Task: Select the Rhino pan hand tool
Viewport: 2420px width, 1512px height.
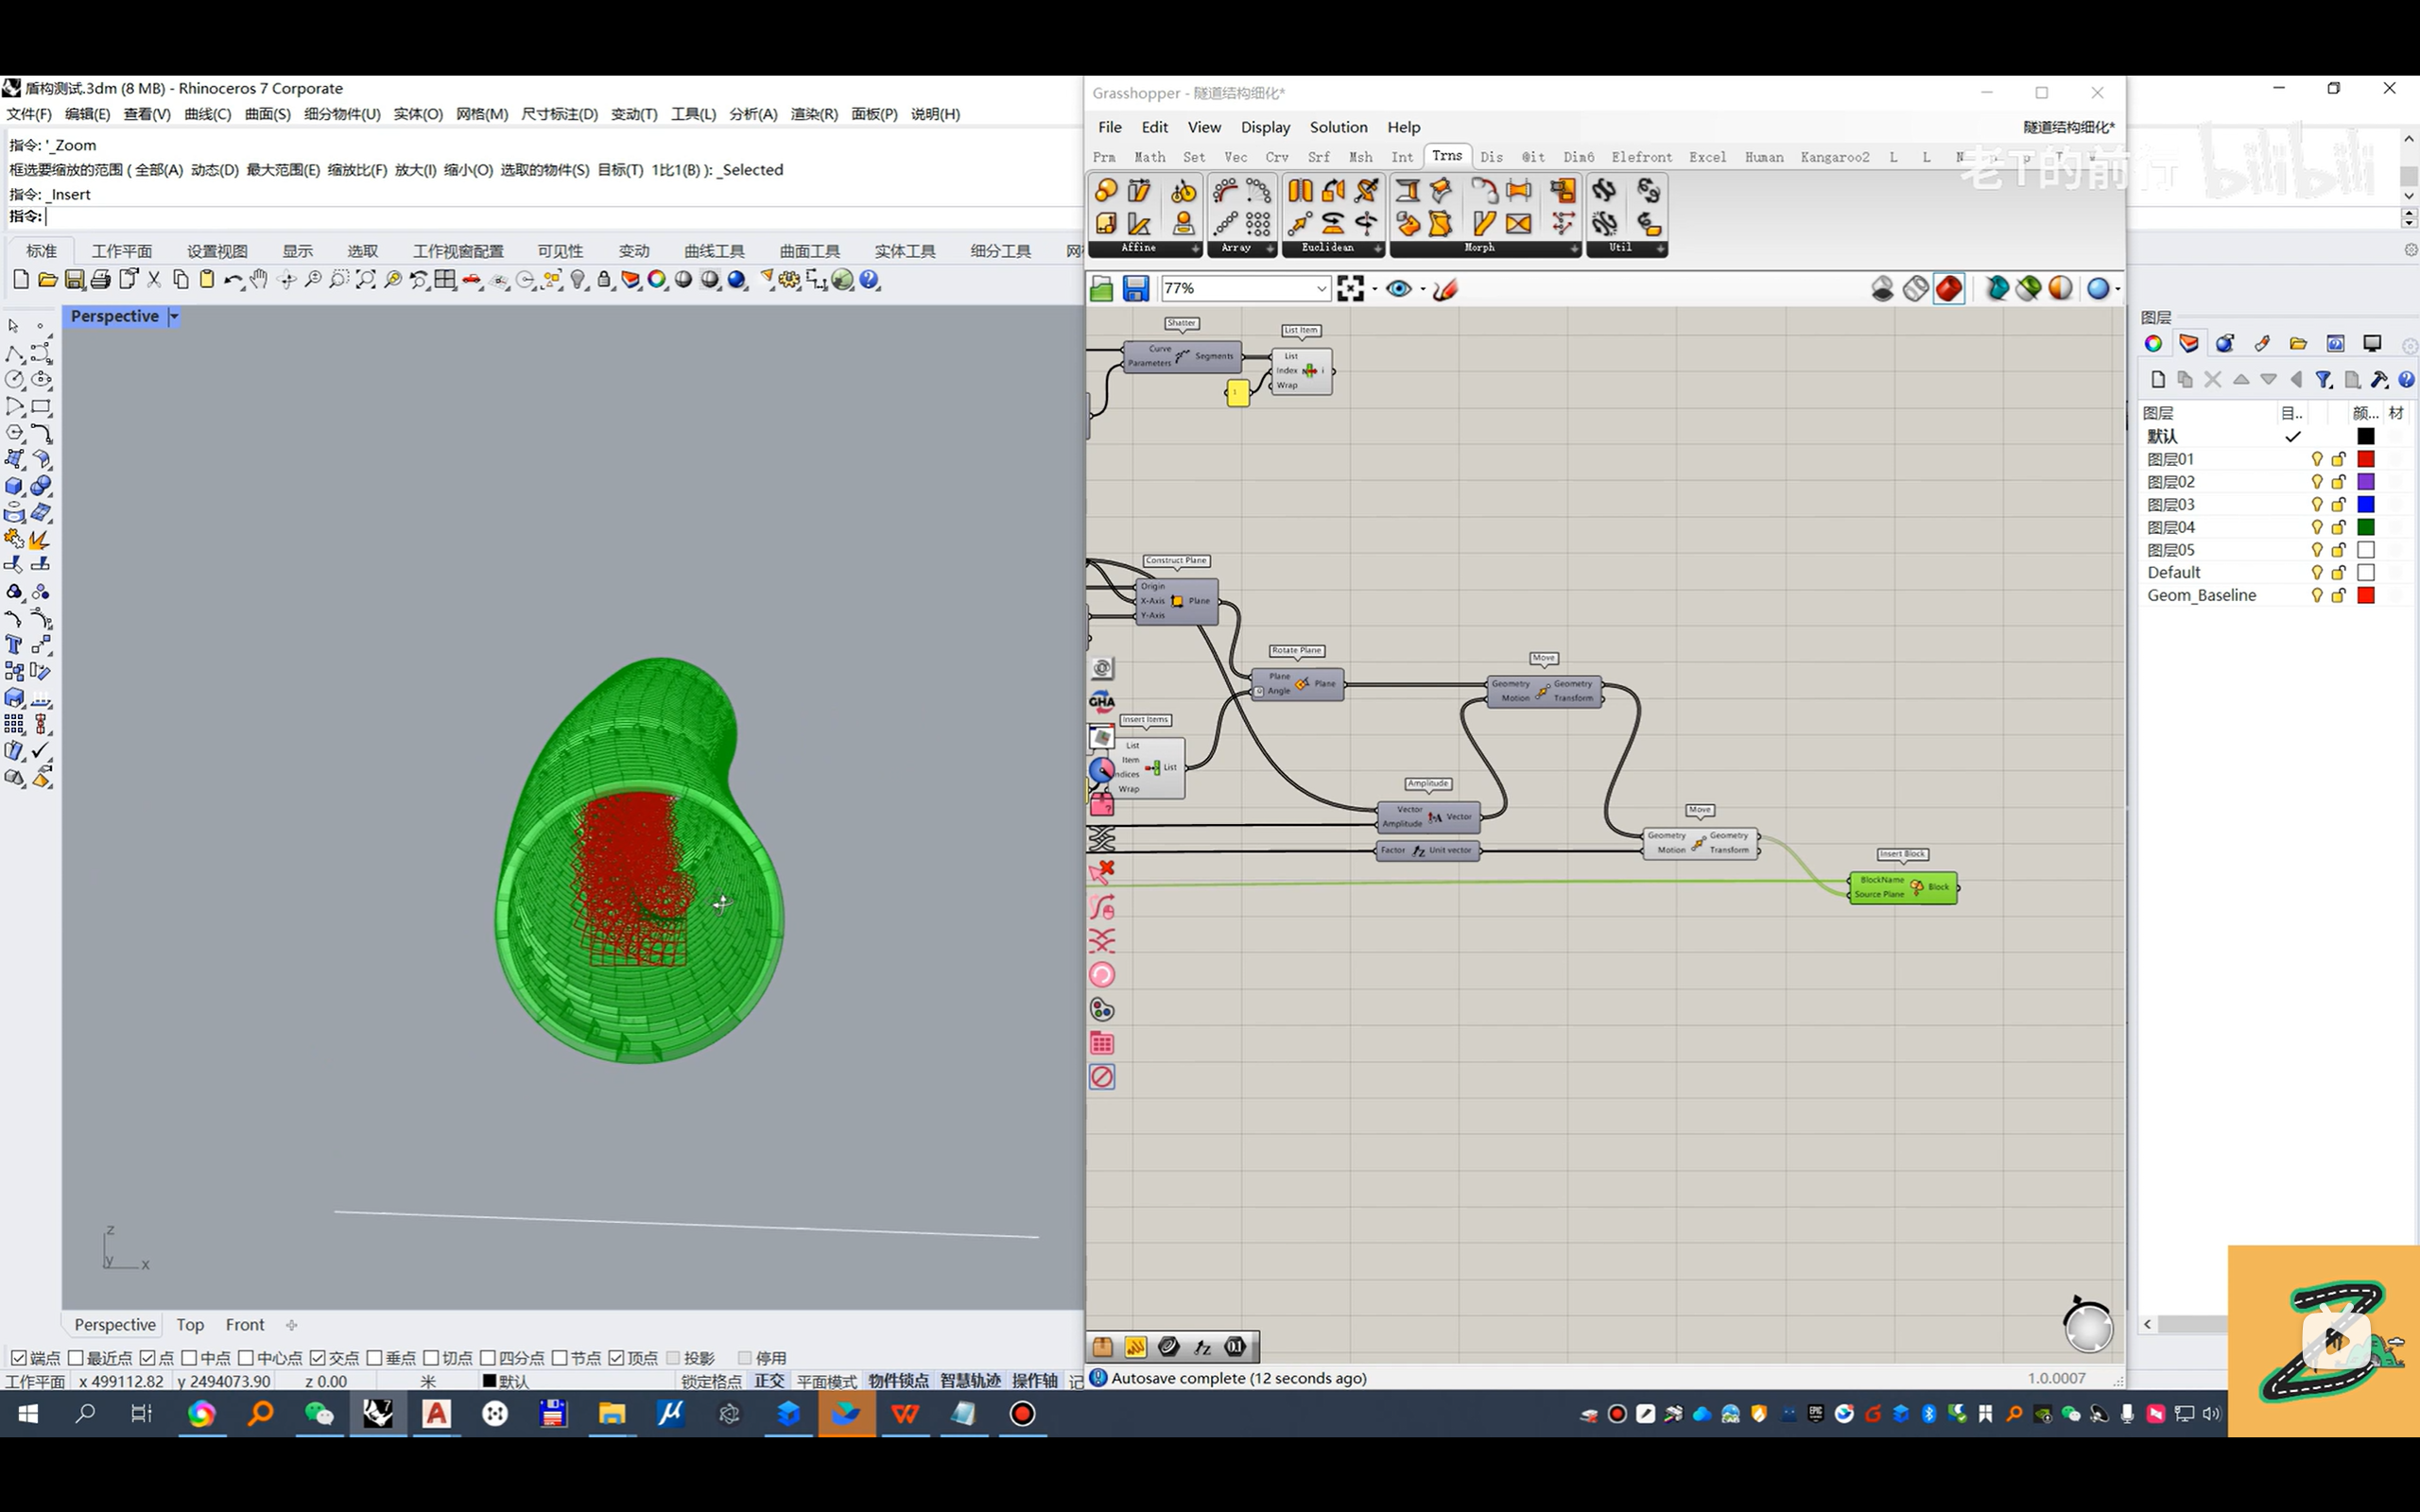Action: point(259,280)
